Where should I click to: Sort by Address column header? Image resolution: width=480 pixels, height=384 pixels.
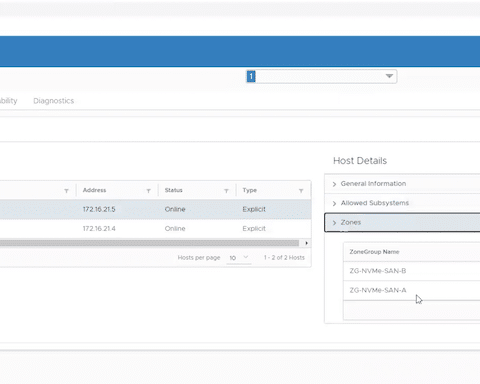click(94, 190)
